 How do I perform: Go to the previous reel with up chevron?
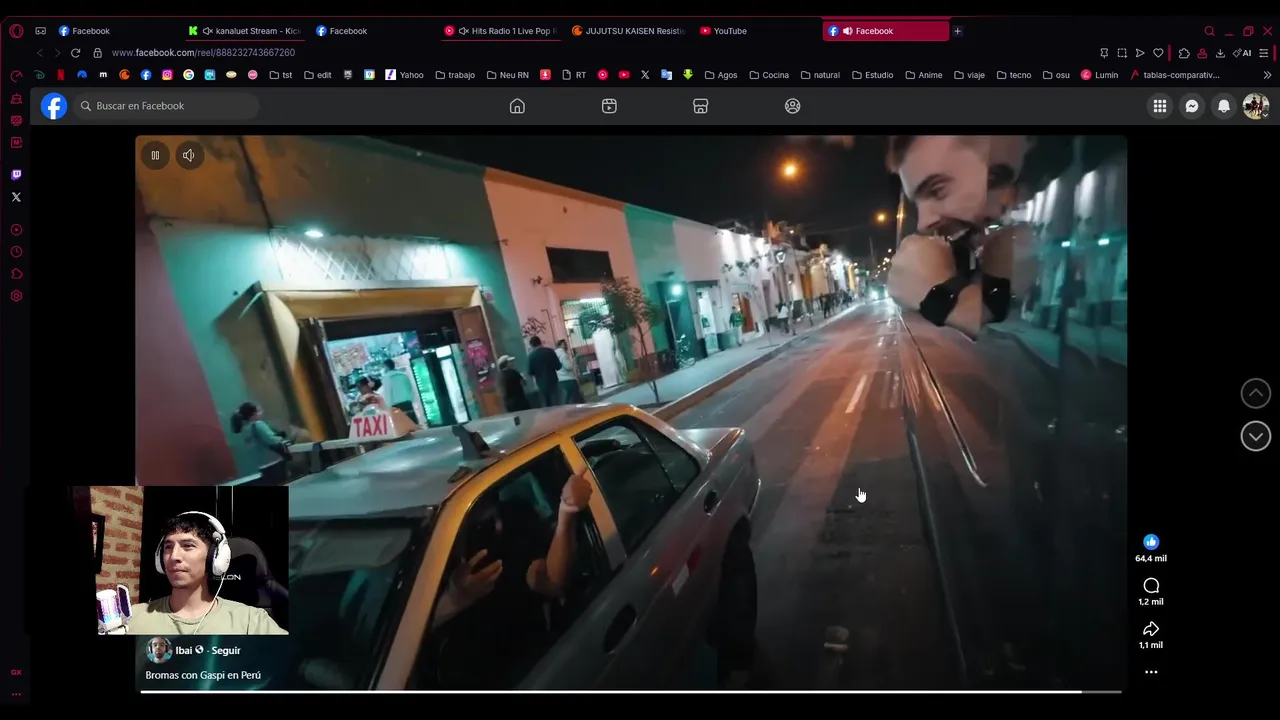pos(1256,393)
